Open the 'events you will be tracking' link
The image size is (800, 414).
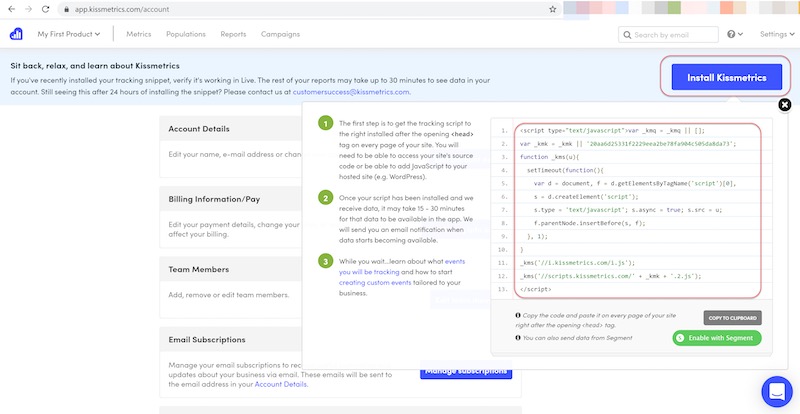(x=402, y=266)
